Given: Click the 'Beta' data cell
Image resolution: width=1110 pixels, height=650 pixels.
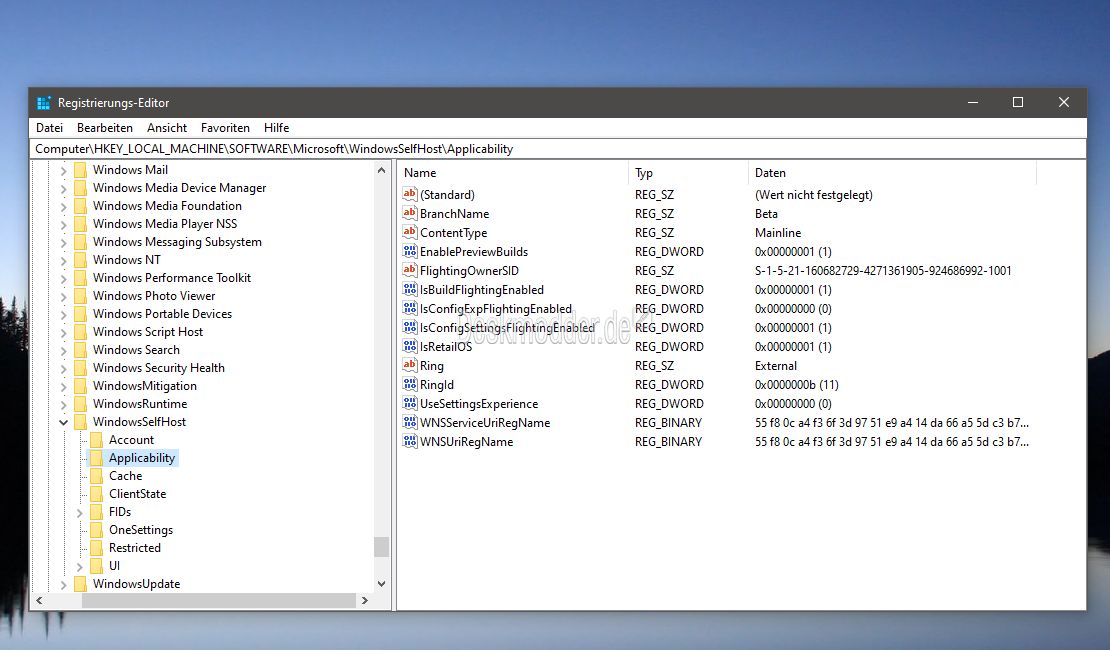Looking at the screenshot, I should pos(766,213).
